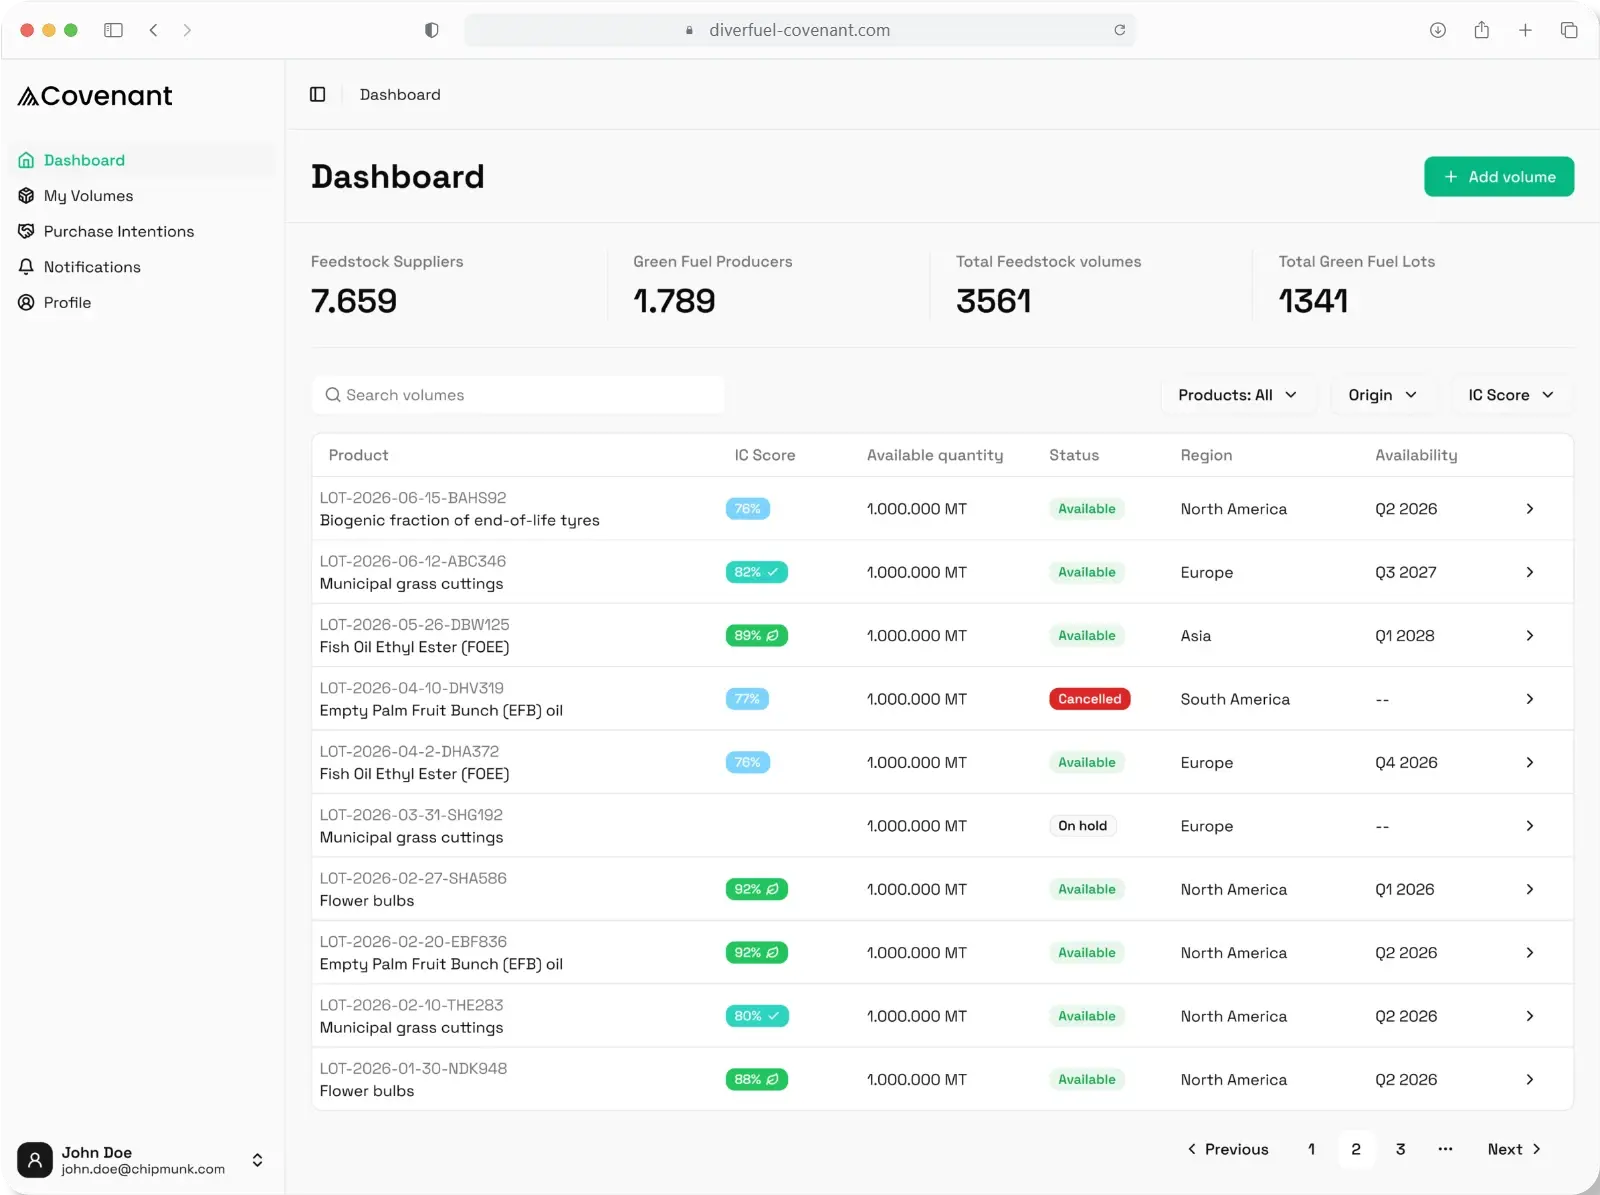Click the Covenant logo
The width and height of the screenshot is (1600, 1195).
[x=95, y=96]
